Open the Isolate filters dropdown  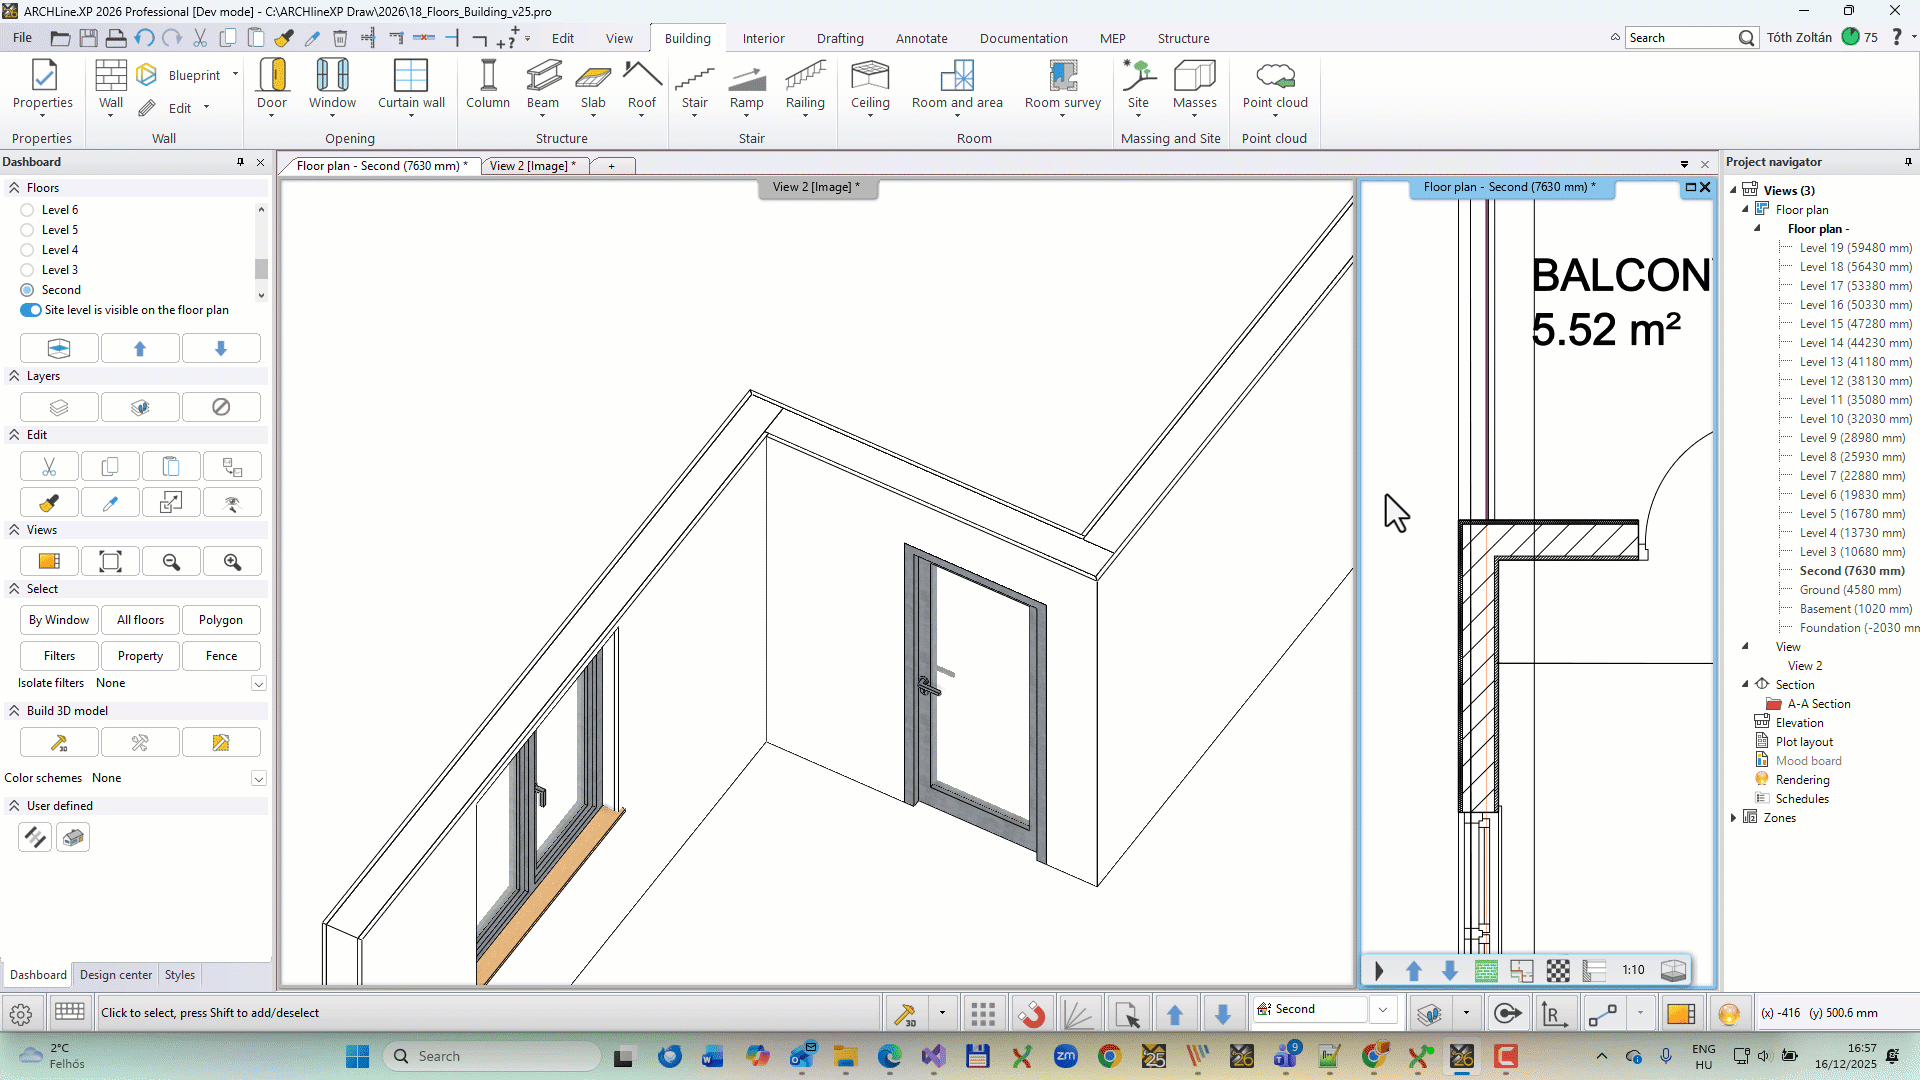coord(258,684)
